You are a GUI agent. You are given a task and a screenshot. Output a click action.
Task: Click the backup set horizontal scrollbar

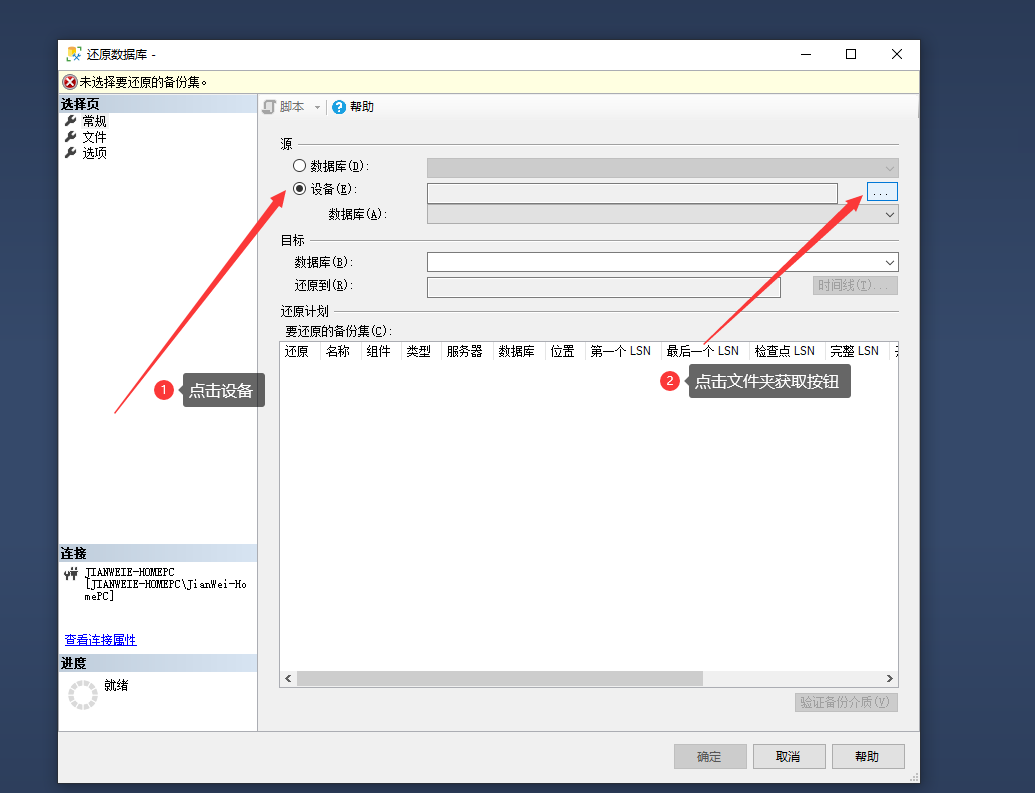point(500,678)
